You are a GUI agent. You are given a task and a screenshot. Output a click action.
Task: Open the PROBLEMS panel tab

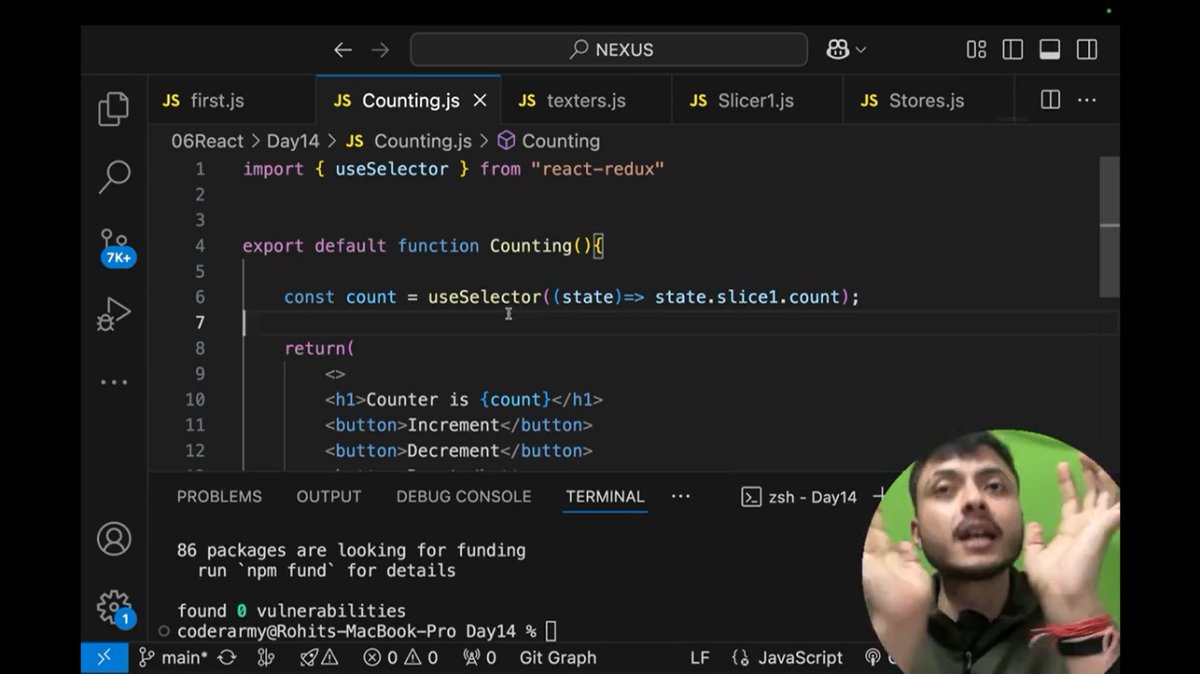point(219,496)
